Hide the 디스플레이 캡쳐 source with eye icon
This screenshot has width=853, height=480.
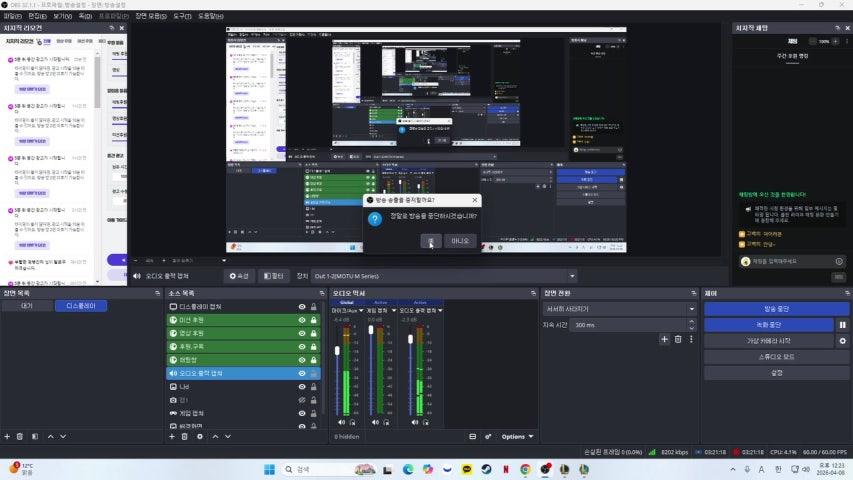[301, 307]
